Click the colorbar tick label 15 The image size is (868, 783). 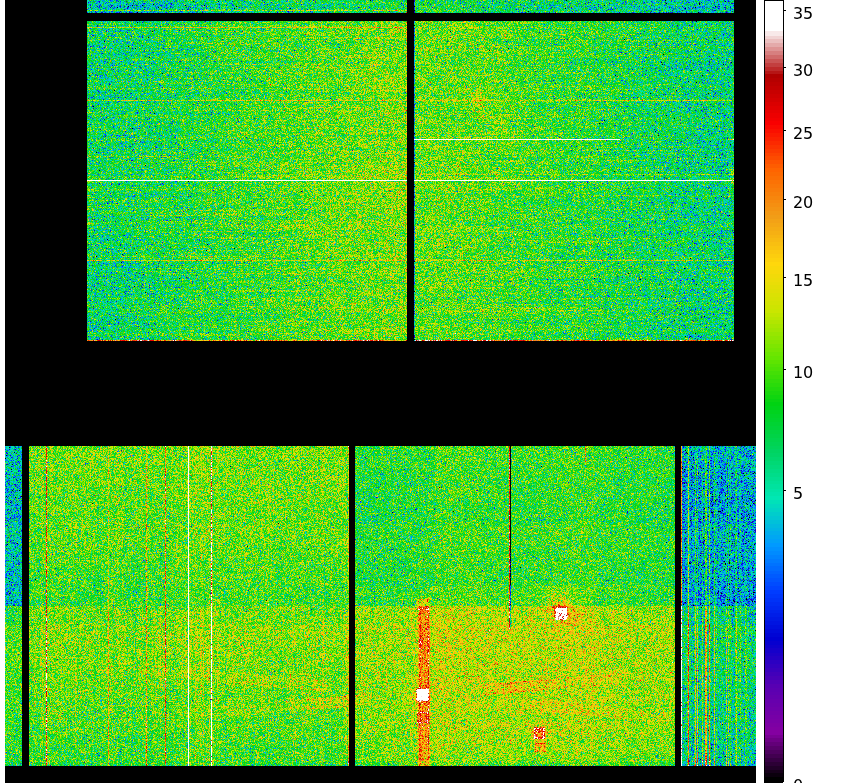[803, 280]
